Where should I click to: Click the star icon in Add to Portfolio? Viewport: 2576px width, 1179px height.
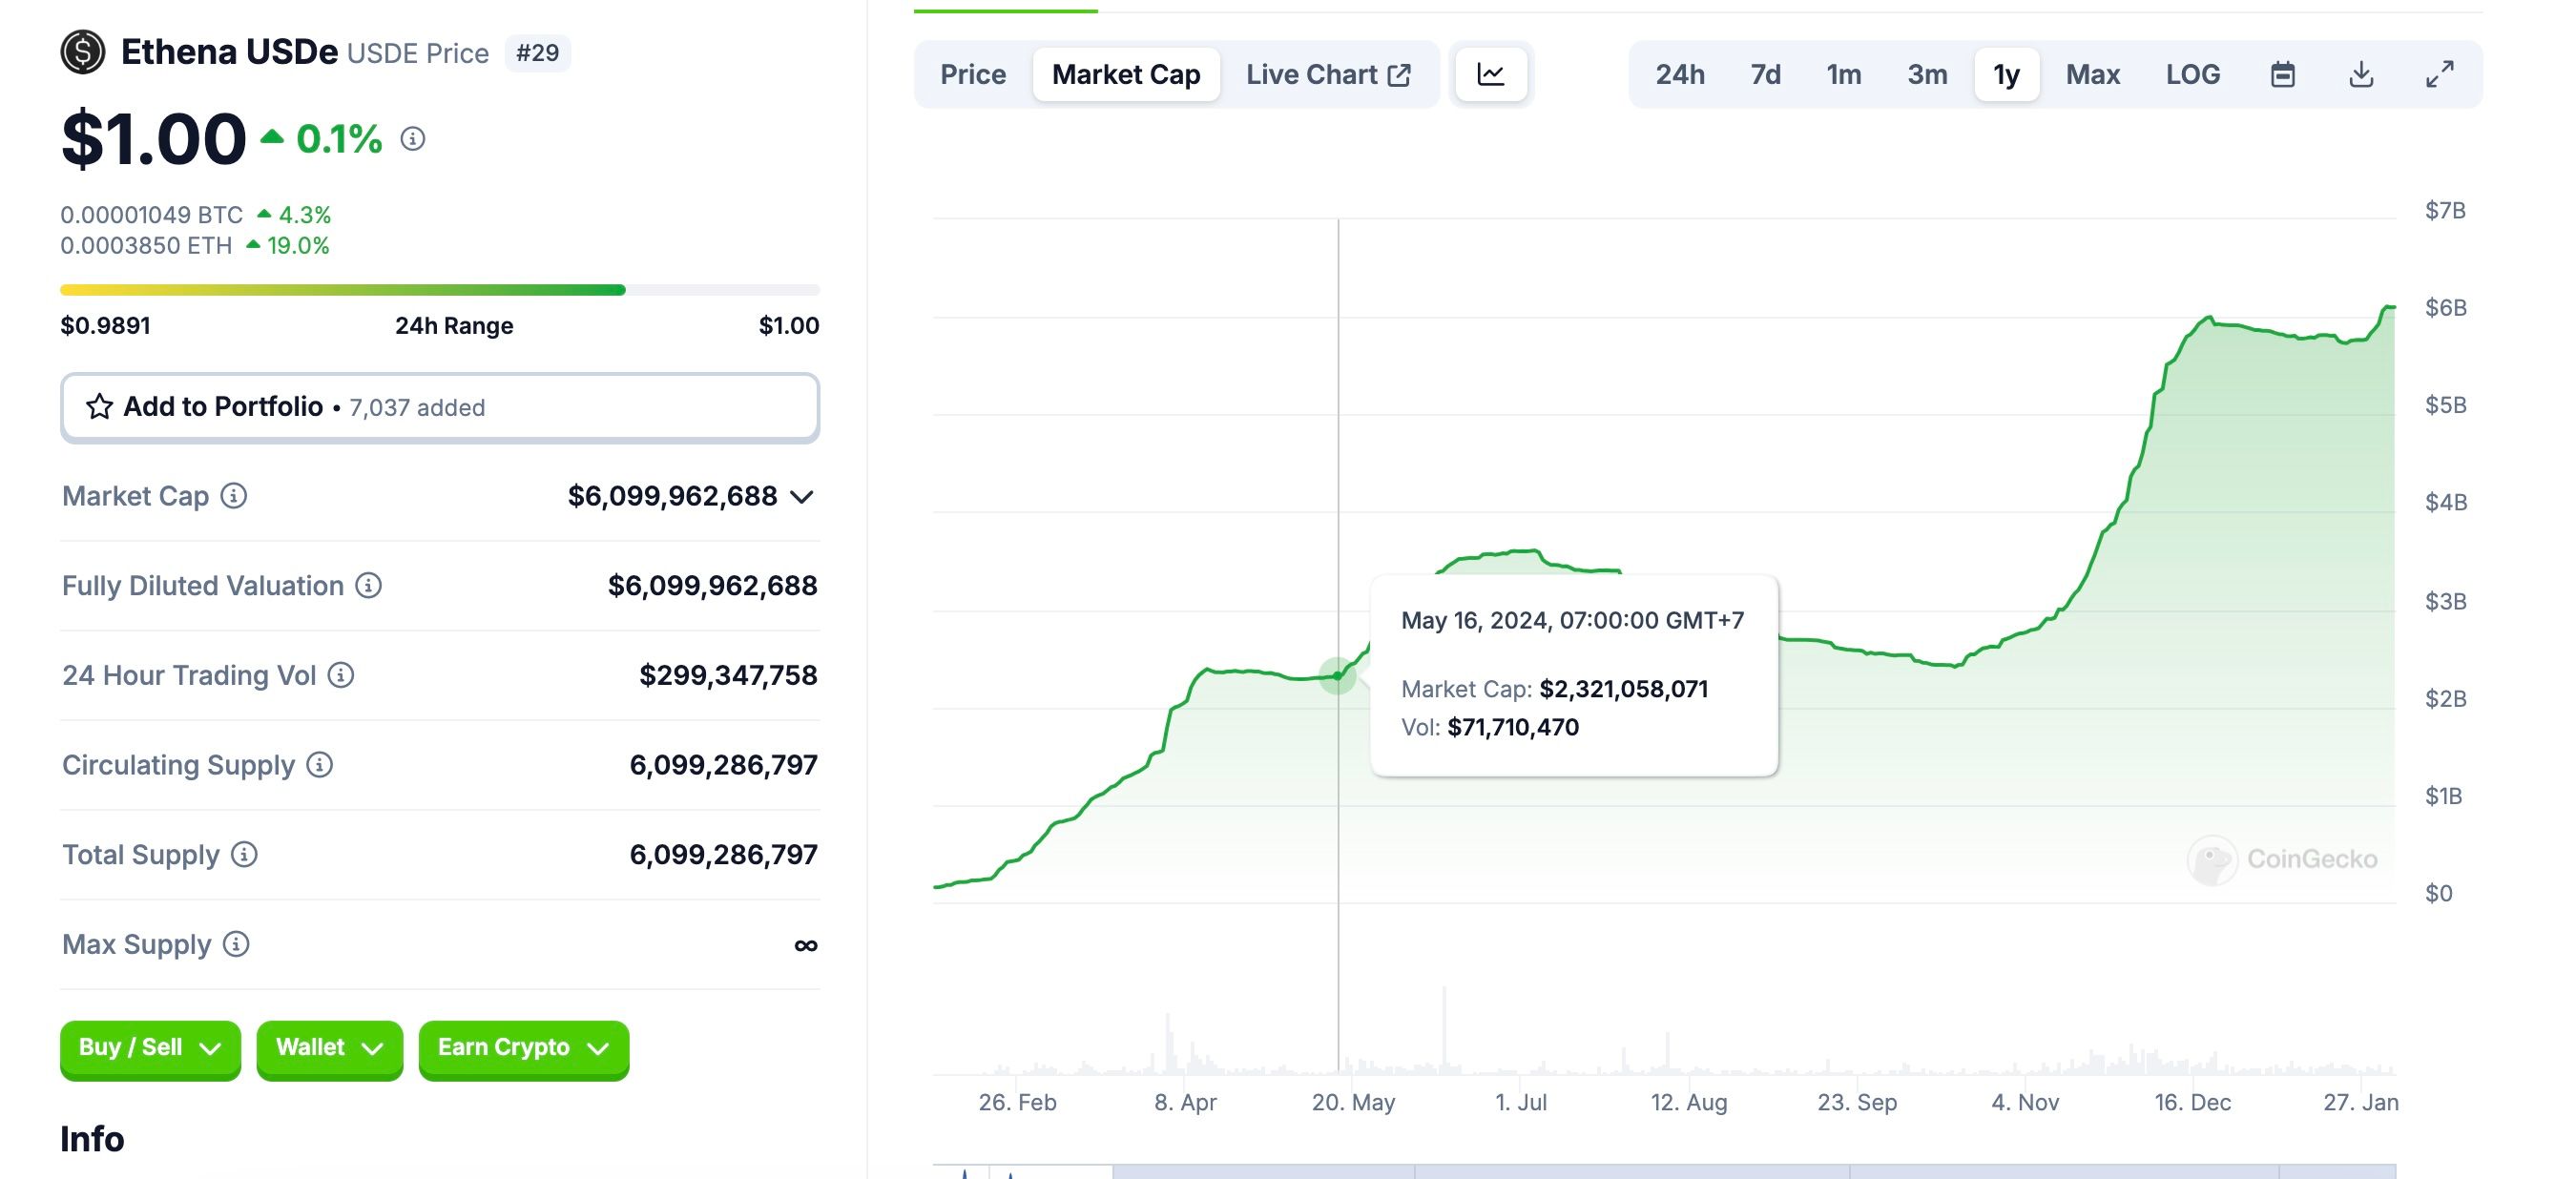coord(99,407)
